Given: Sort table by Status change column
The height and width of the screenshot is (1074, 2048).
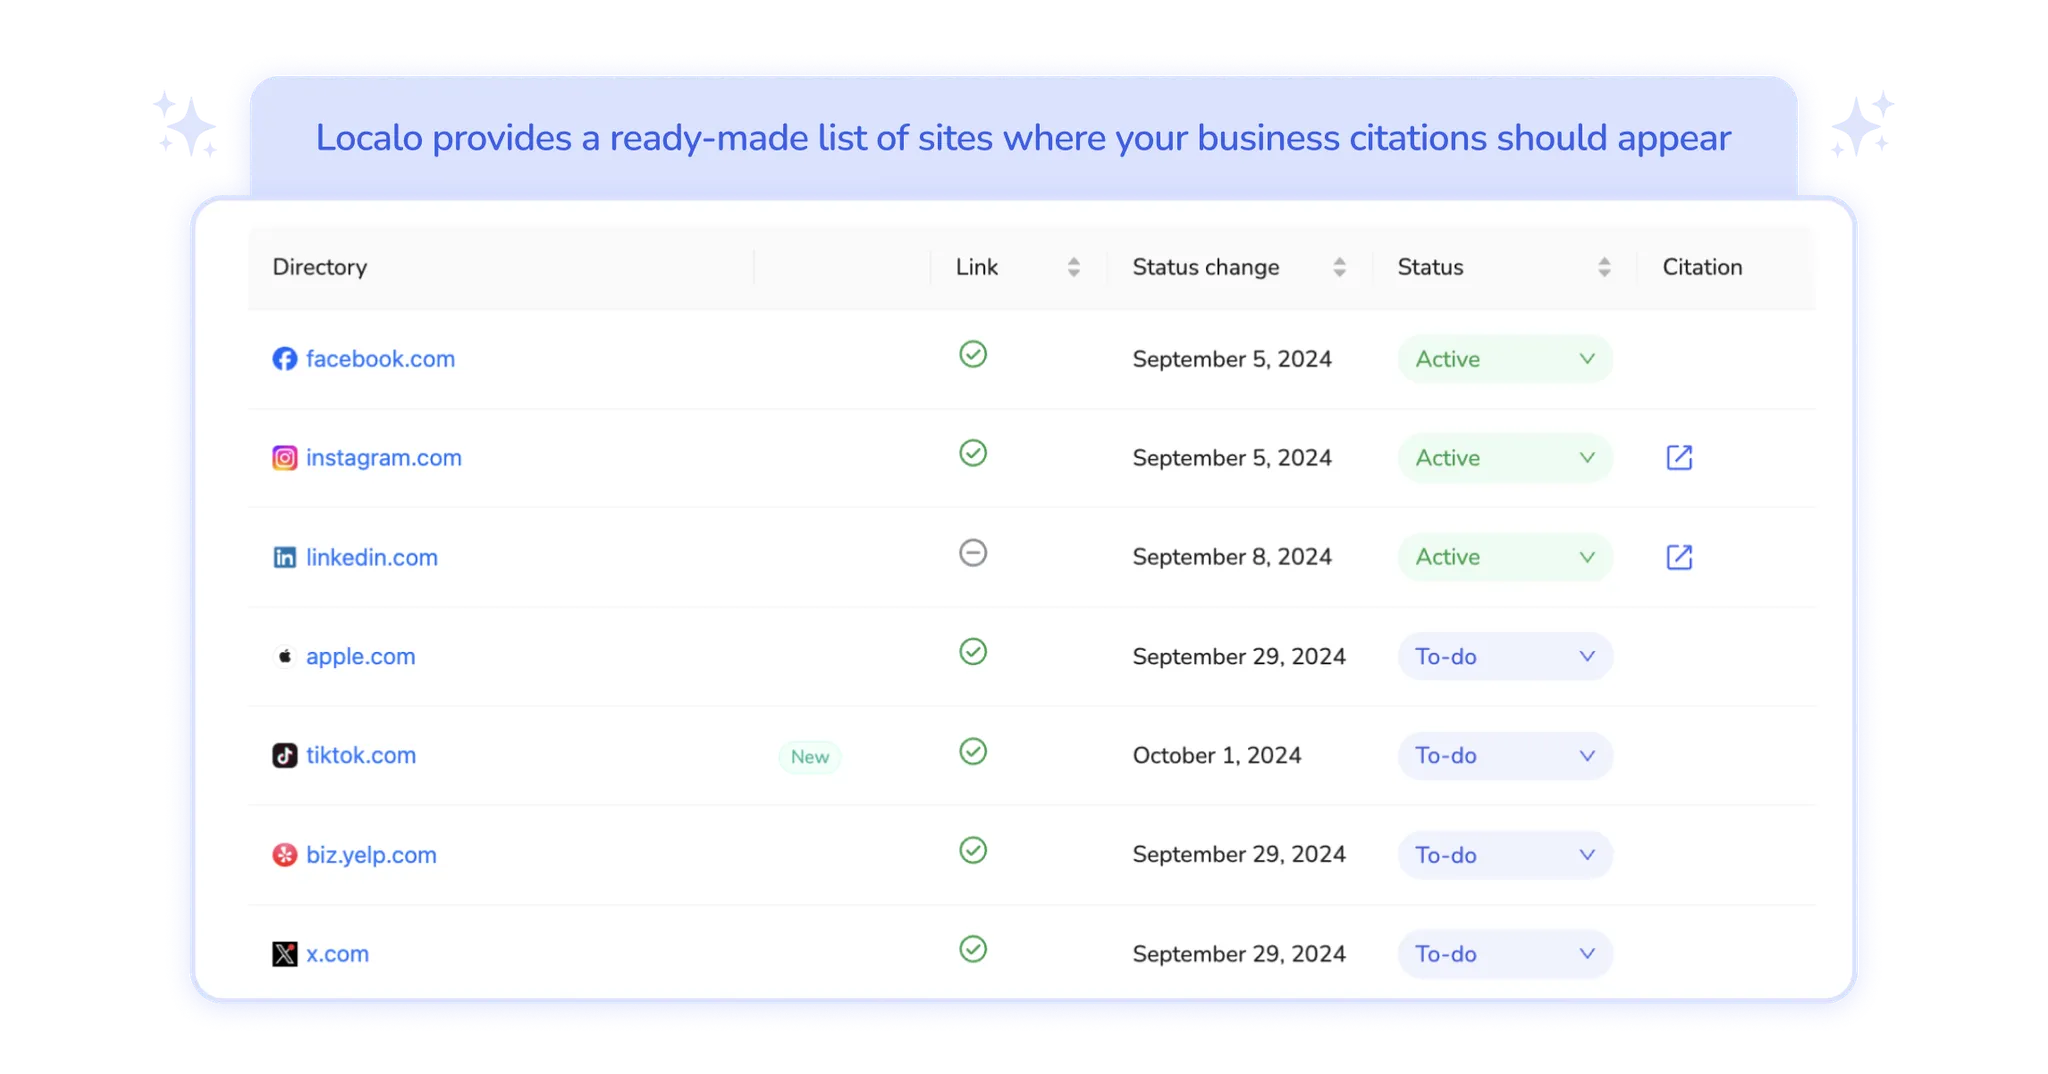Looking at the screenshot, I should [1339, 267].
